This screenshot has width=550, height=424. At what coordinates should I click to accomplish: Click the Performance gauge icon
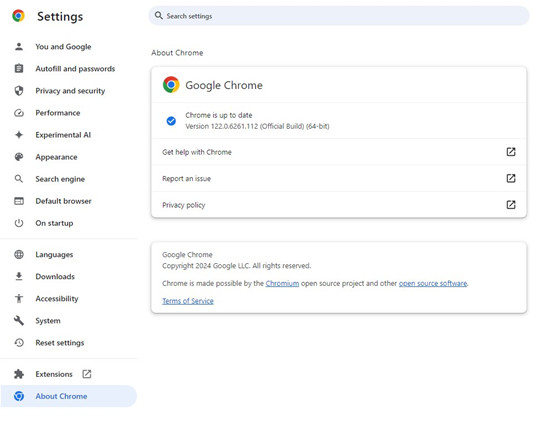point(19,113)
